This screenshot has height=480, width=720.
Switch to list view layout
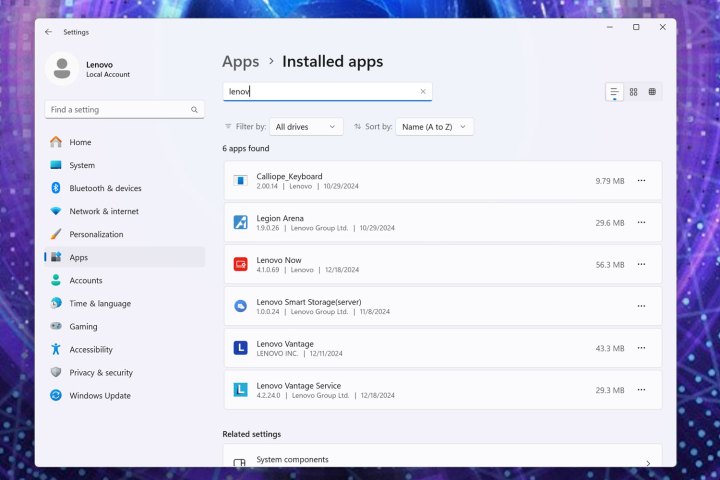pyautogui.click(x=614, y=92)
